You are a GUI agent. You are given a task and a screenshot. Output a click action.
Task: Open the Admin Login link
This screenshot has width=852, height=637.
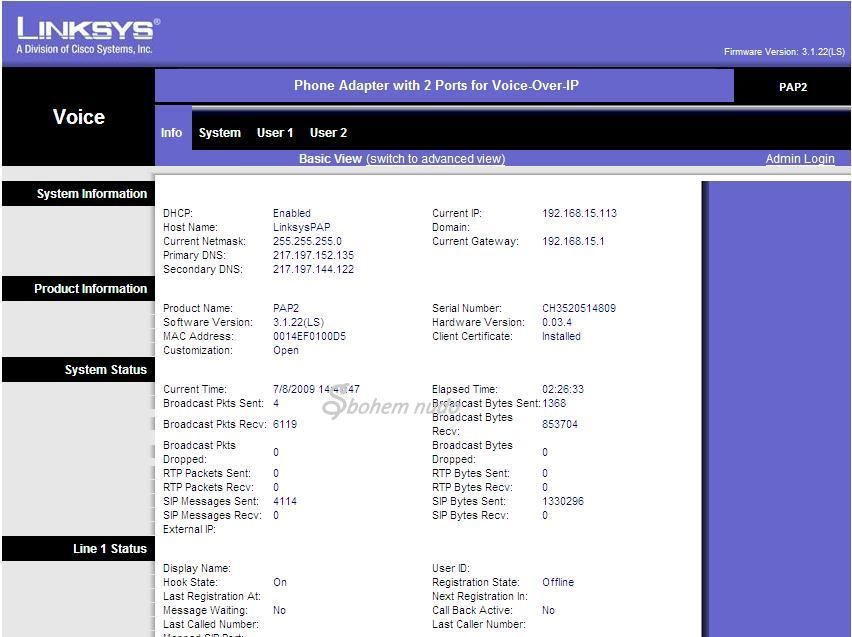799,159
